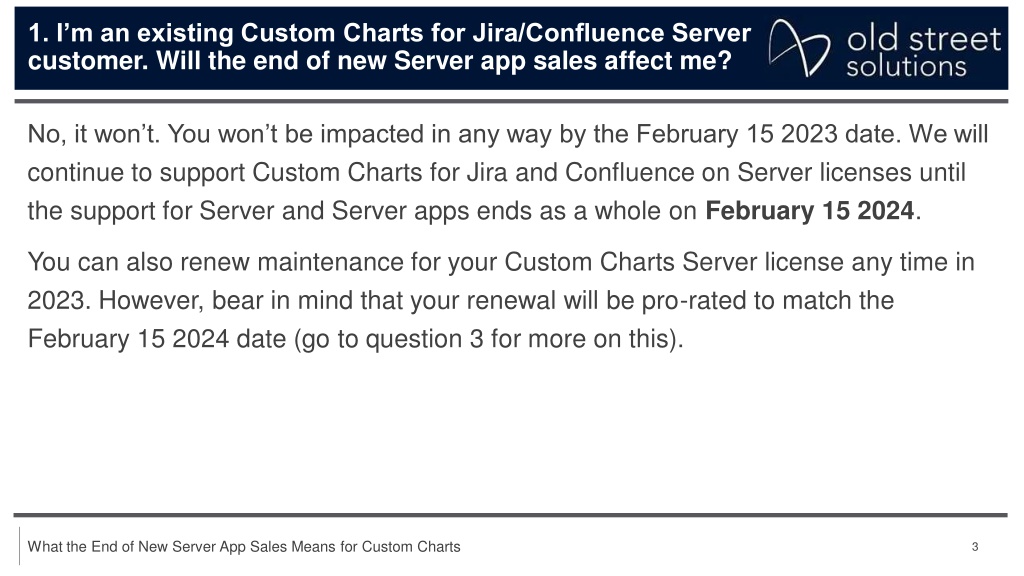Click the gray horizontal rule above footer
1024x576 pixels.
click(511, 515)
